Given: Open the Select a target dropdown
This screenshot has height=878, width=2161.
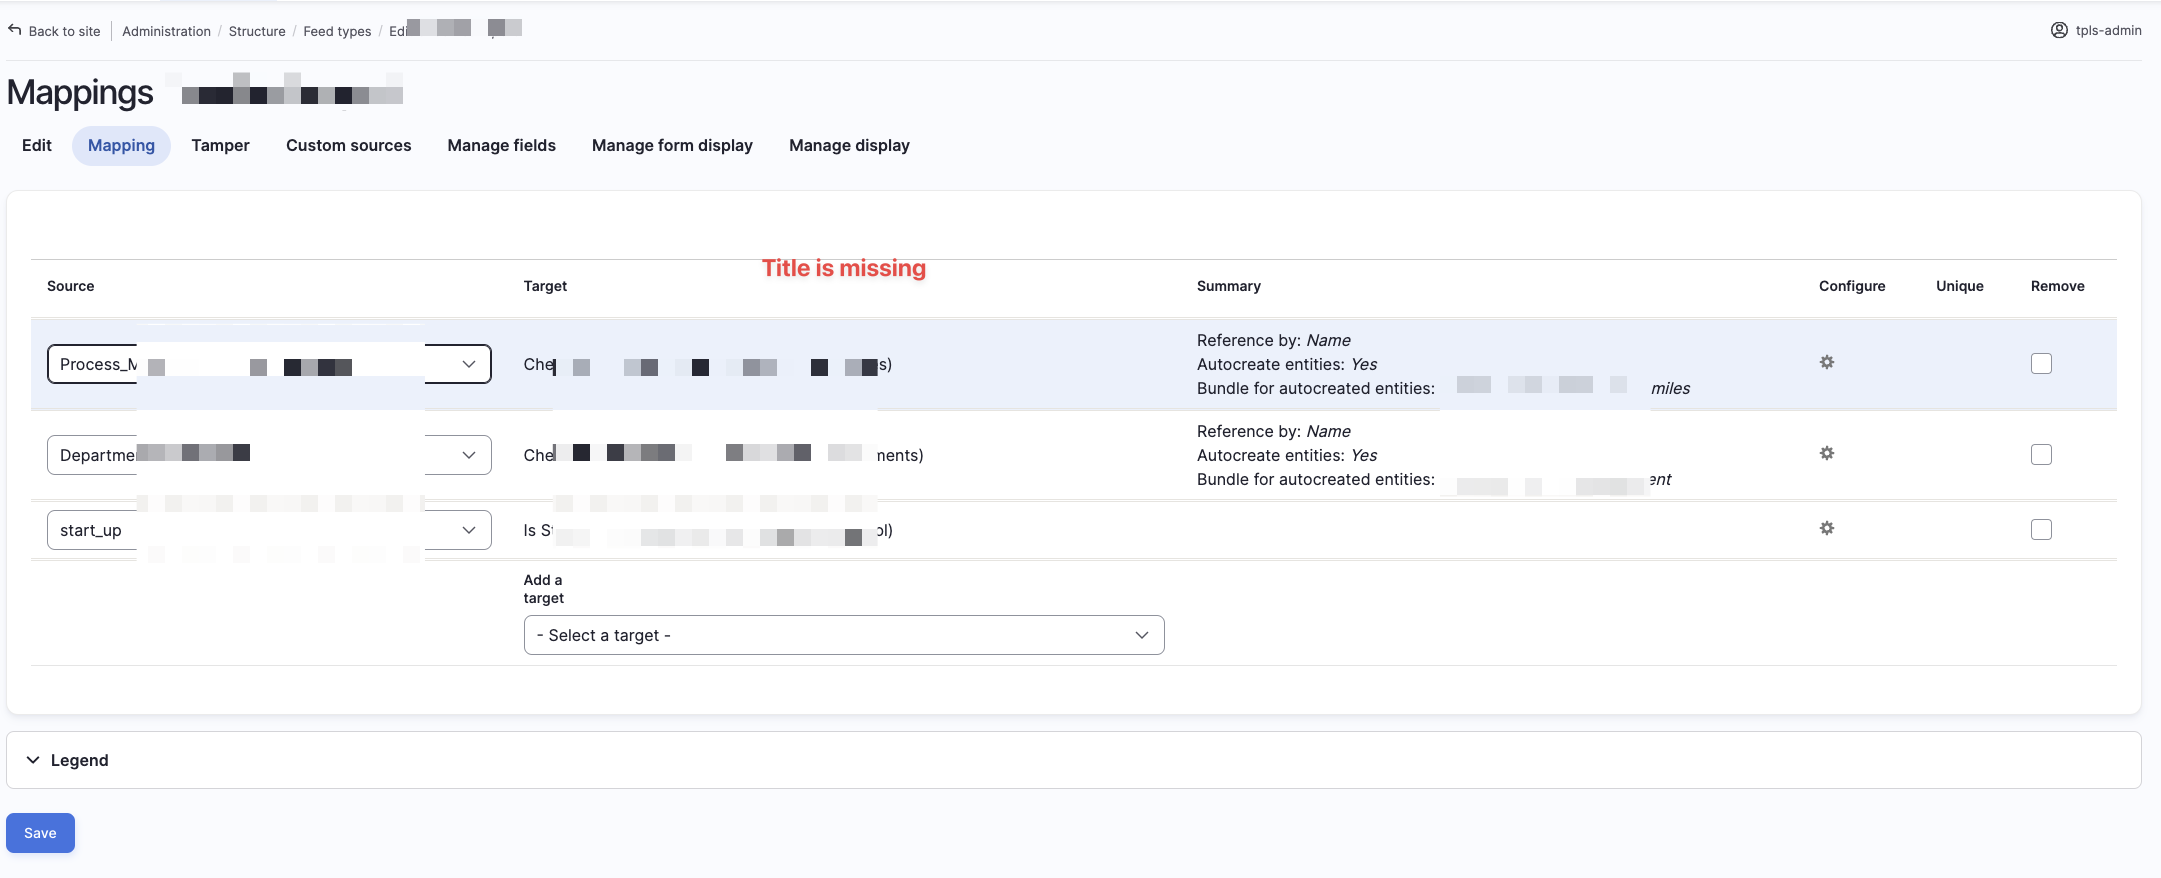Looking at the screenshot, I should [843, 635].
